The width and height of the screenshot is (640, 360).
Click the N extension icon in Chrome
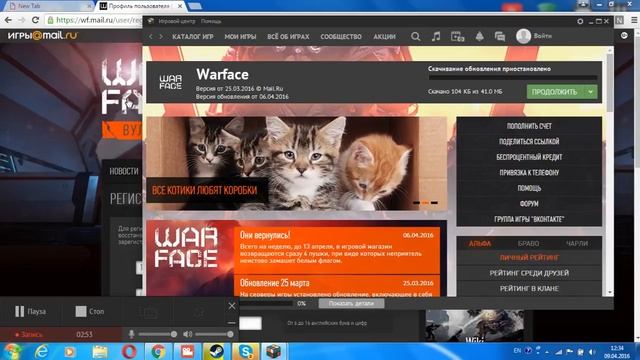620,20
